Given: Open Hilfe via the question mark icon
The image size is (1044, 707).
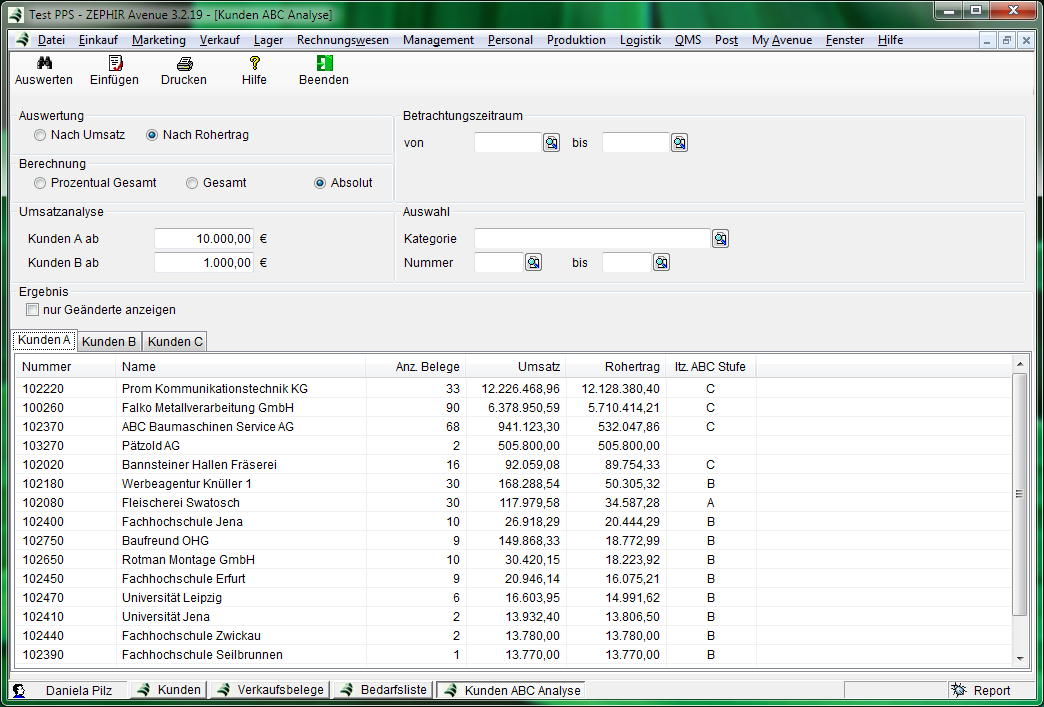Looking at the screenshot, I should (x=254, y=63).
